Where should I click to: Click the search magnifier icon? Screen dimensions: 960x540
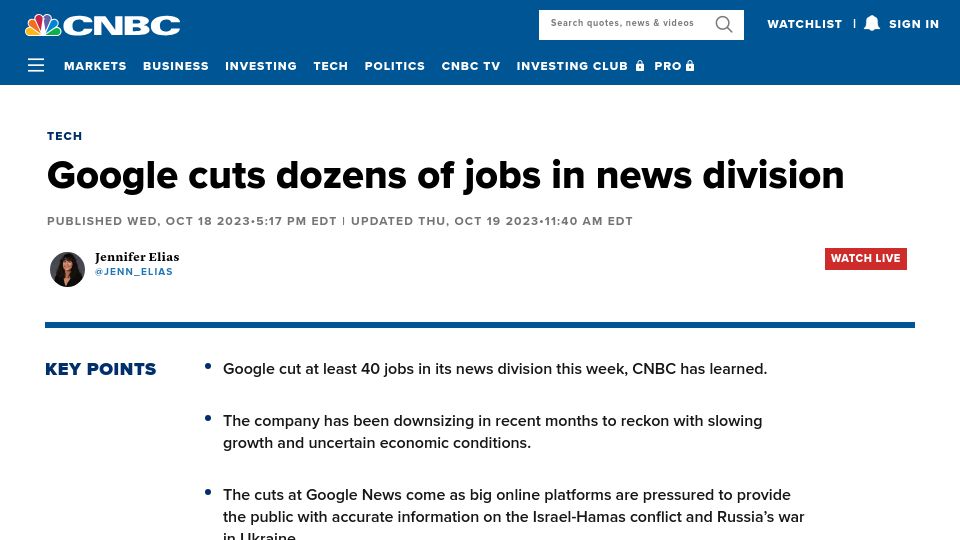(x=724, y=24)
